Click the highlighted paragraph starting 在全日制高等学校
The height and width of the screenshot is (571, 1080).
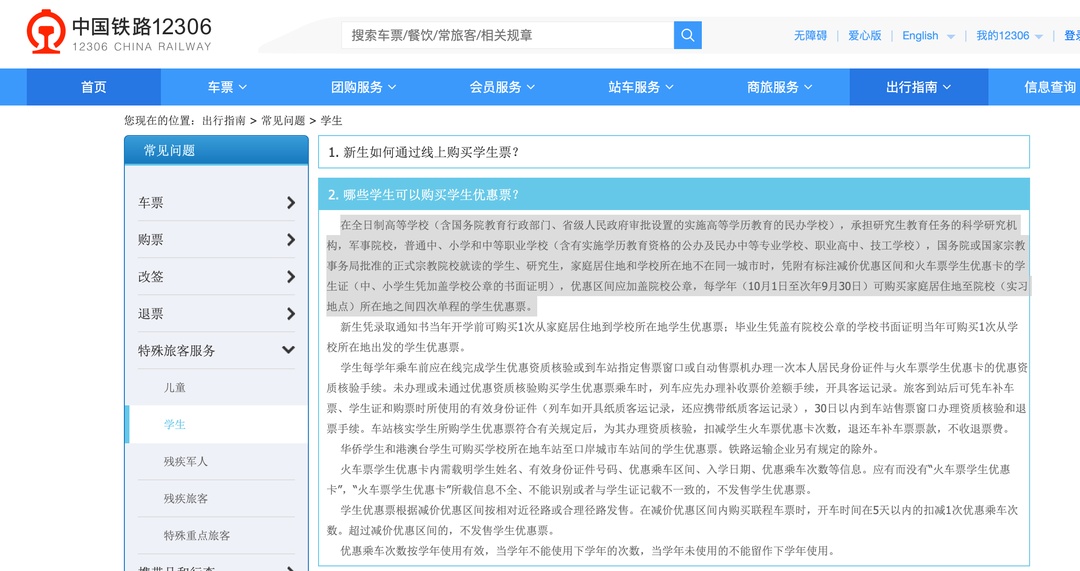678,265
